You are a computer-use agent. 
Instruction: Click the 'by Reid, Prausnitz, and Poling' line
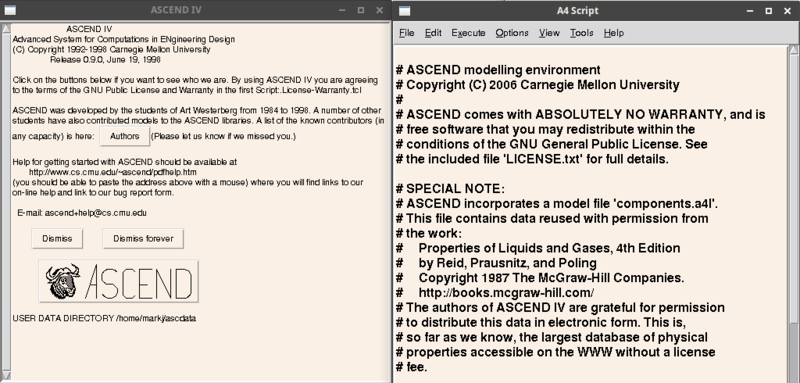click(496, 263)
